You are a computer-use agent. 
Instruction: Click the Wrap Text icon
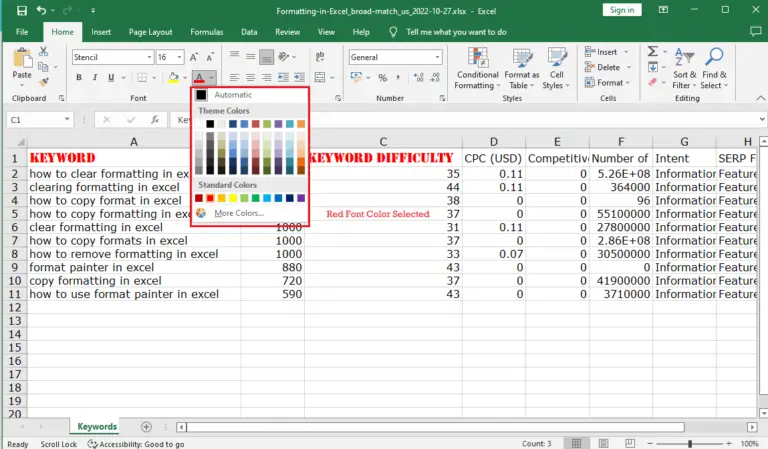coord(320,56)
